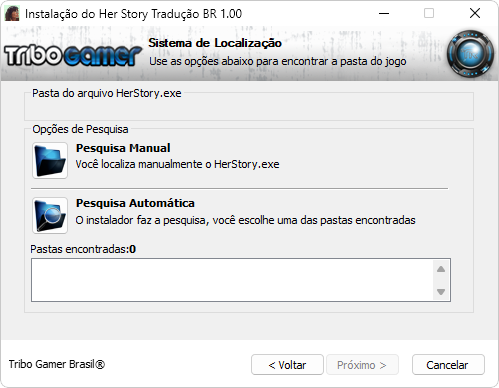This screenshot has width=499, height=388.
Task: Open the installer title bar portrait icon
Action: coord(12,14)
